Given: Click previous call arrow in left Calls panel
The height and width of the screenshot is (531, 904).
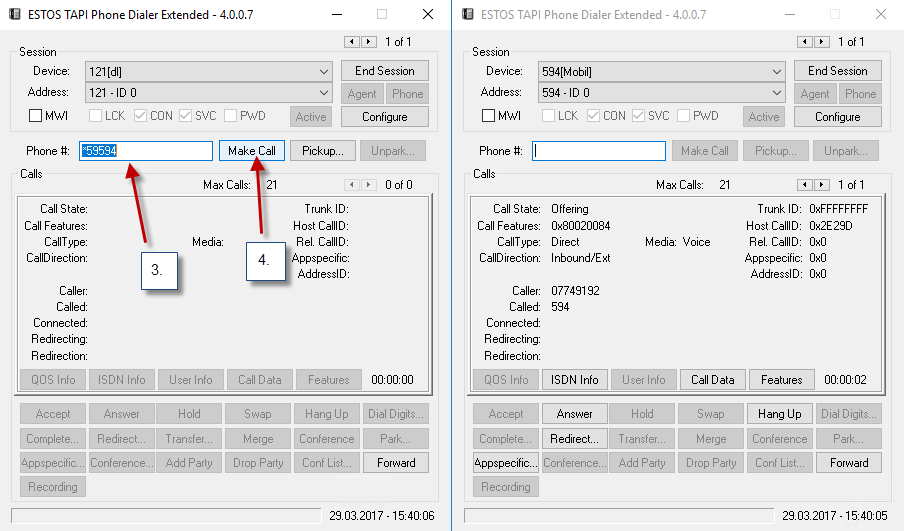Looking at the screenshot, I should (352, 185).
